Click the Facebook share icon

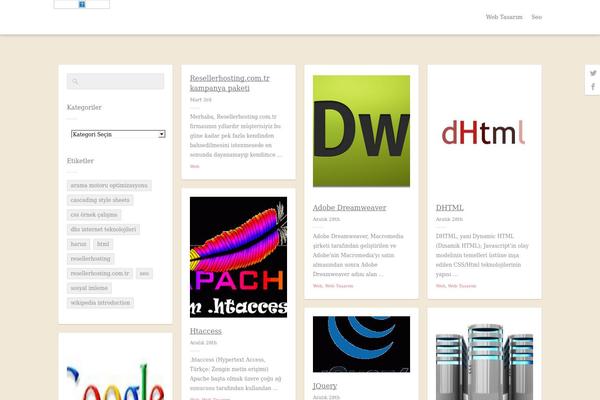[x=593, y=87]
